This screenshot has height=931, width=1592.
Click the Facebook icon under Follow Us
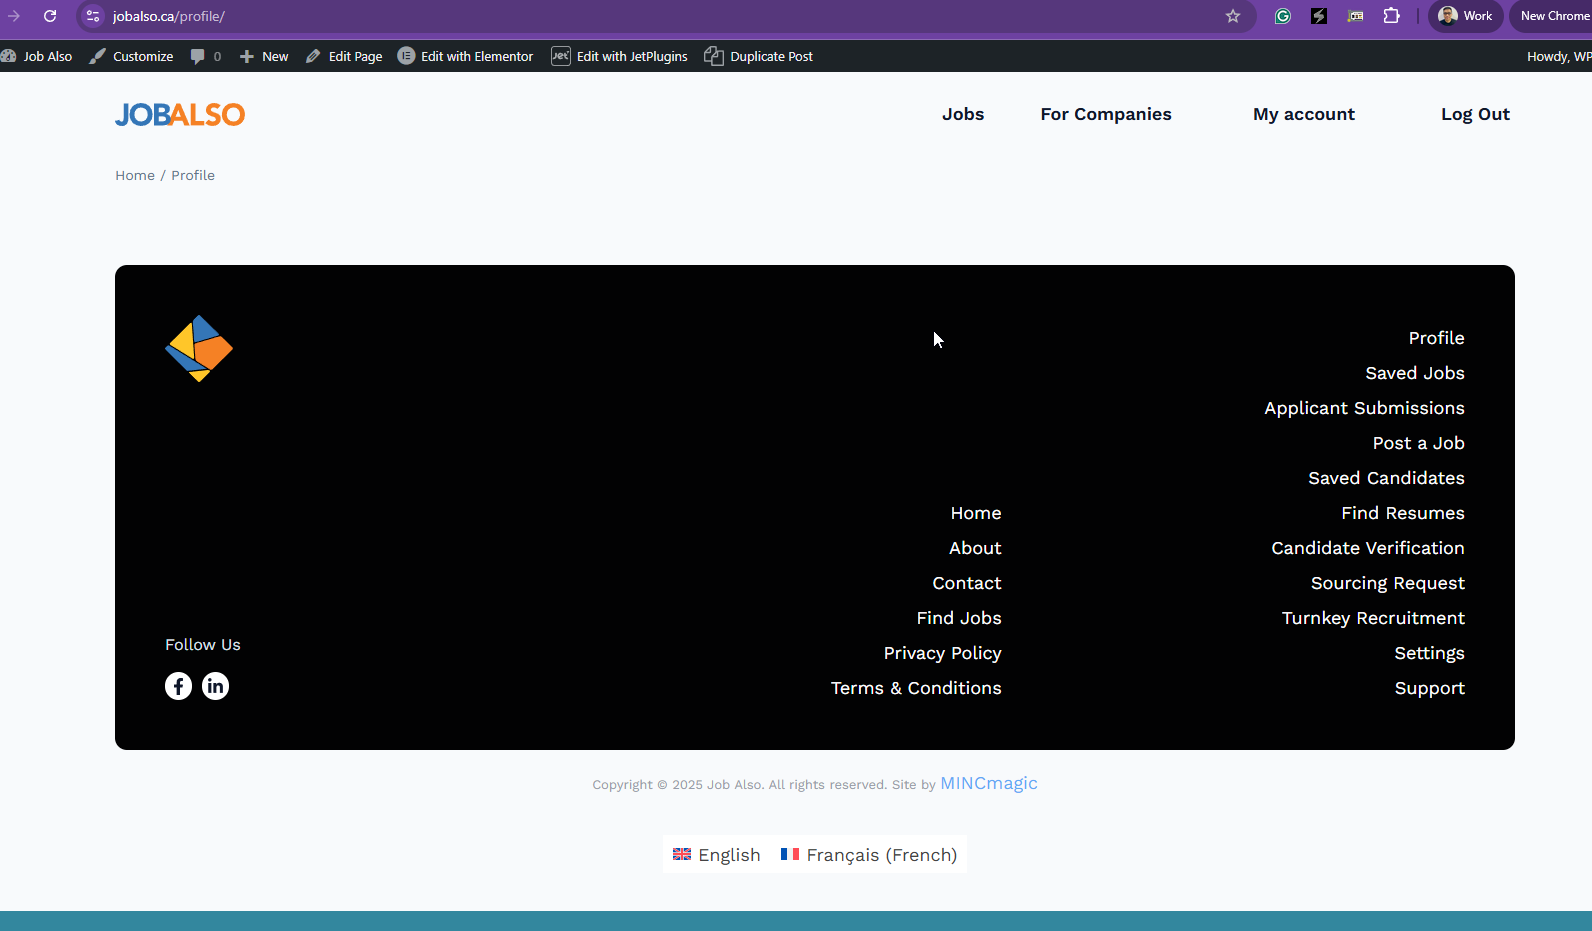[178, 686]
